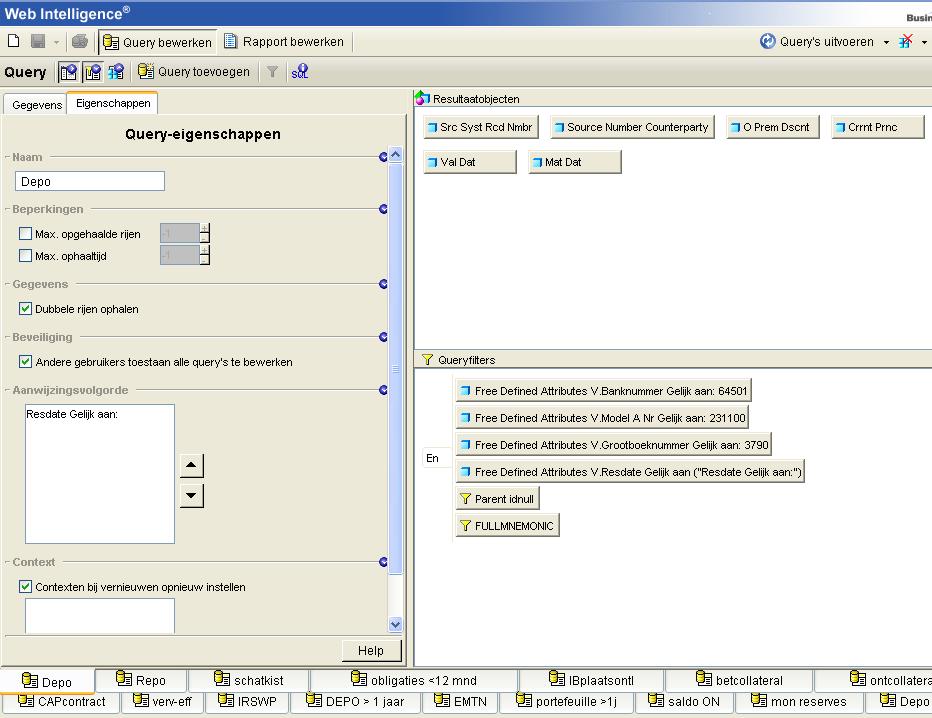Enable Max. opgehaalde rijen checkbox
Image resolution: width=932 pixels, height=718 pixels.
26,234
